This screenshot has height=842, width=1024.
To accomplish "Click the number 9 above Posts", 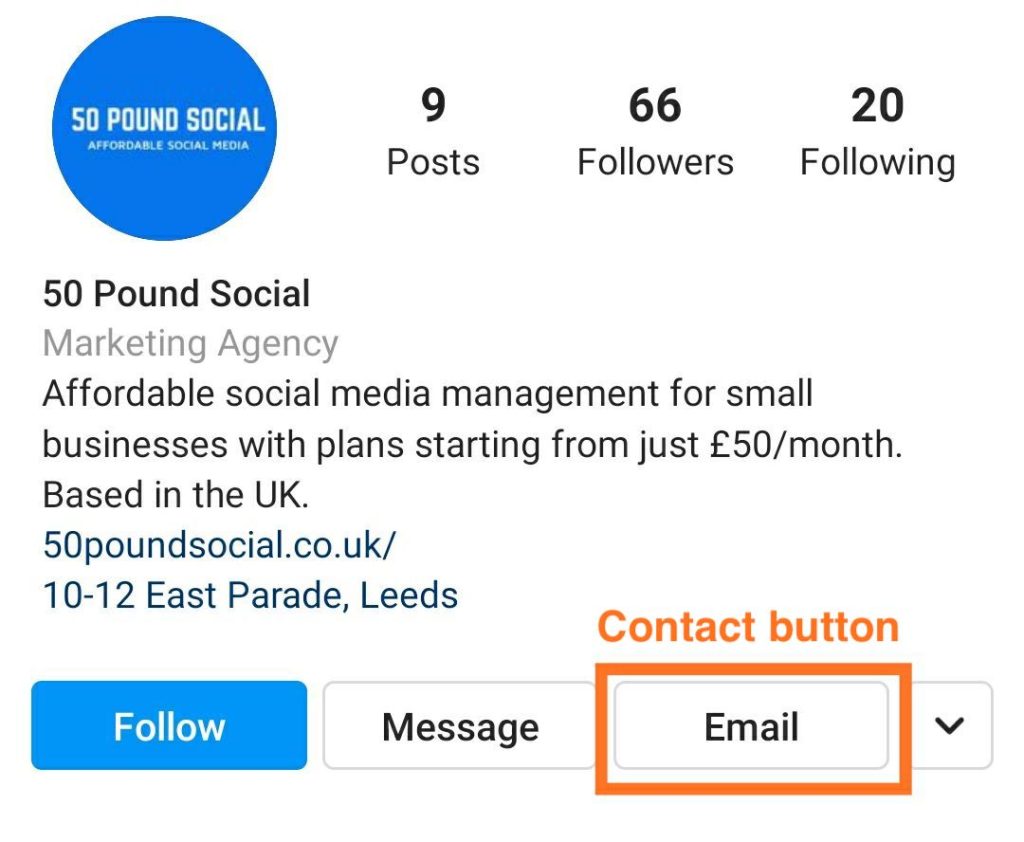I will (x=433, y=105).
